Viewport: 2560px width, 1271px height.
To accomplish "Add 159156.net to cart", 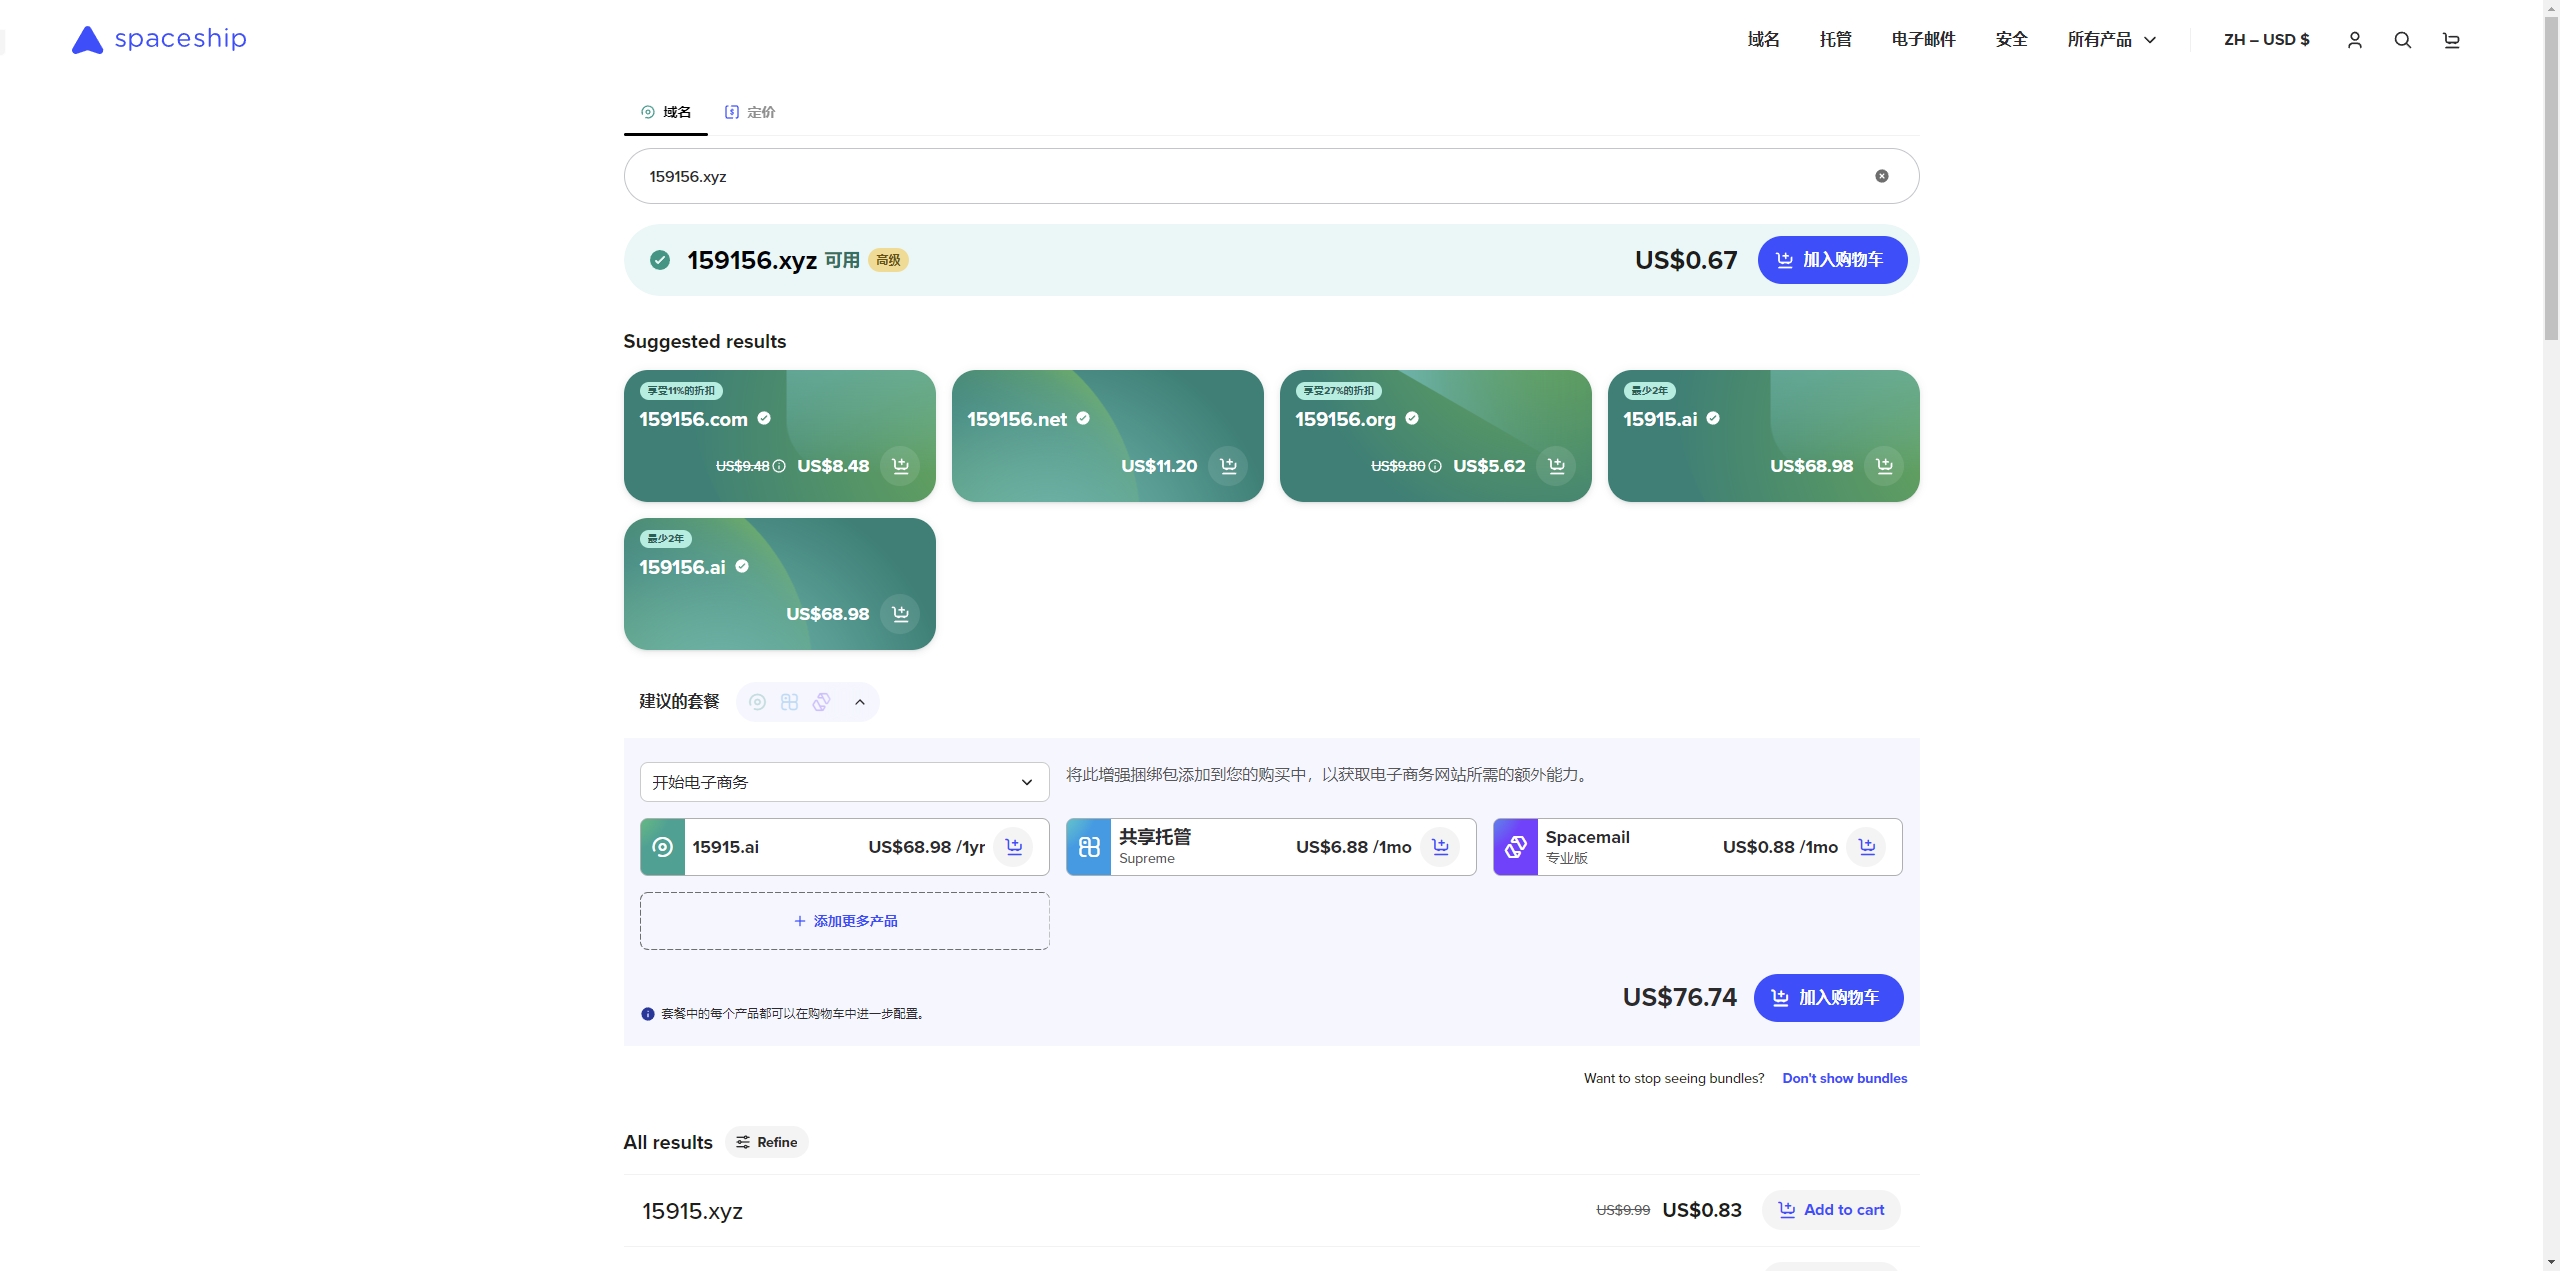I will tap(1228, 466).
